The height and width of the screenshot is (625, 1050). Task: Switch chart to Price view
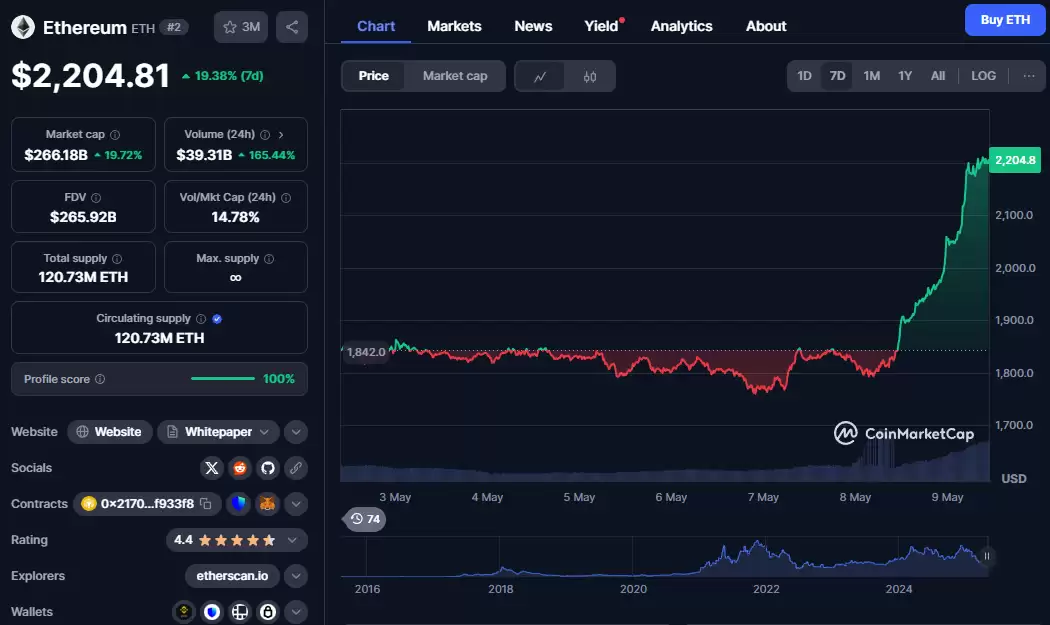pyautogui.click(x=374, y=76)
